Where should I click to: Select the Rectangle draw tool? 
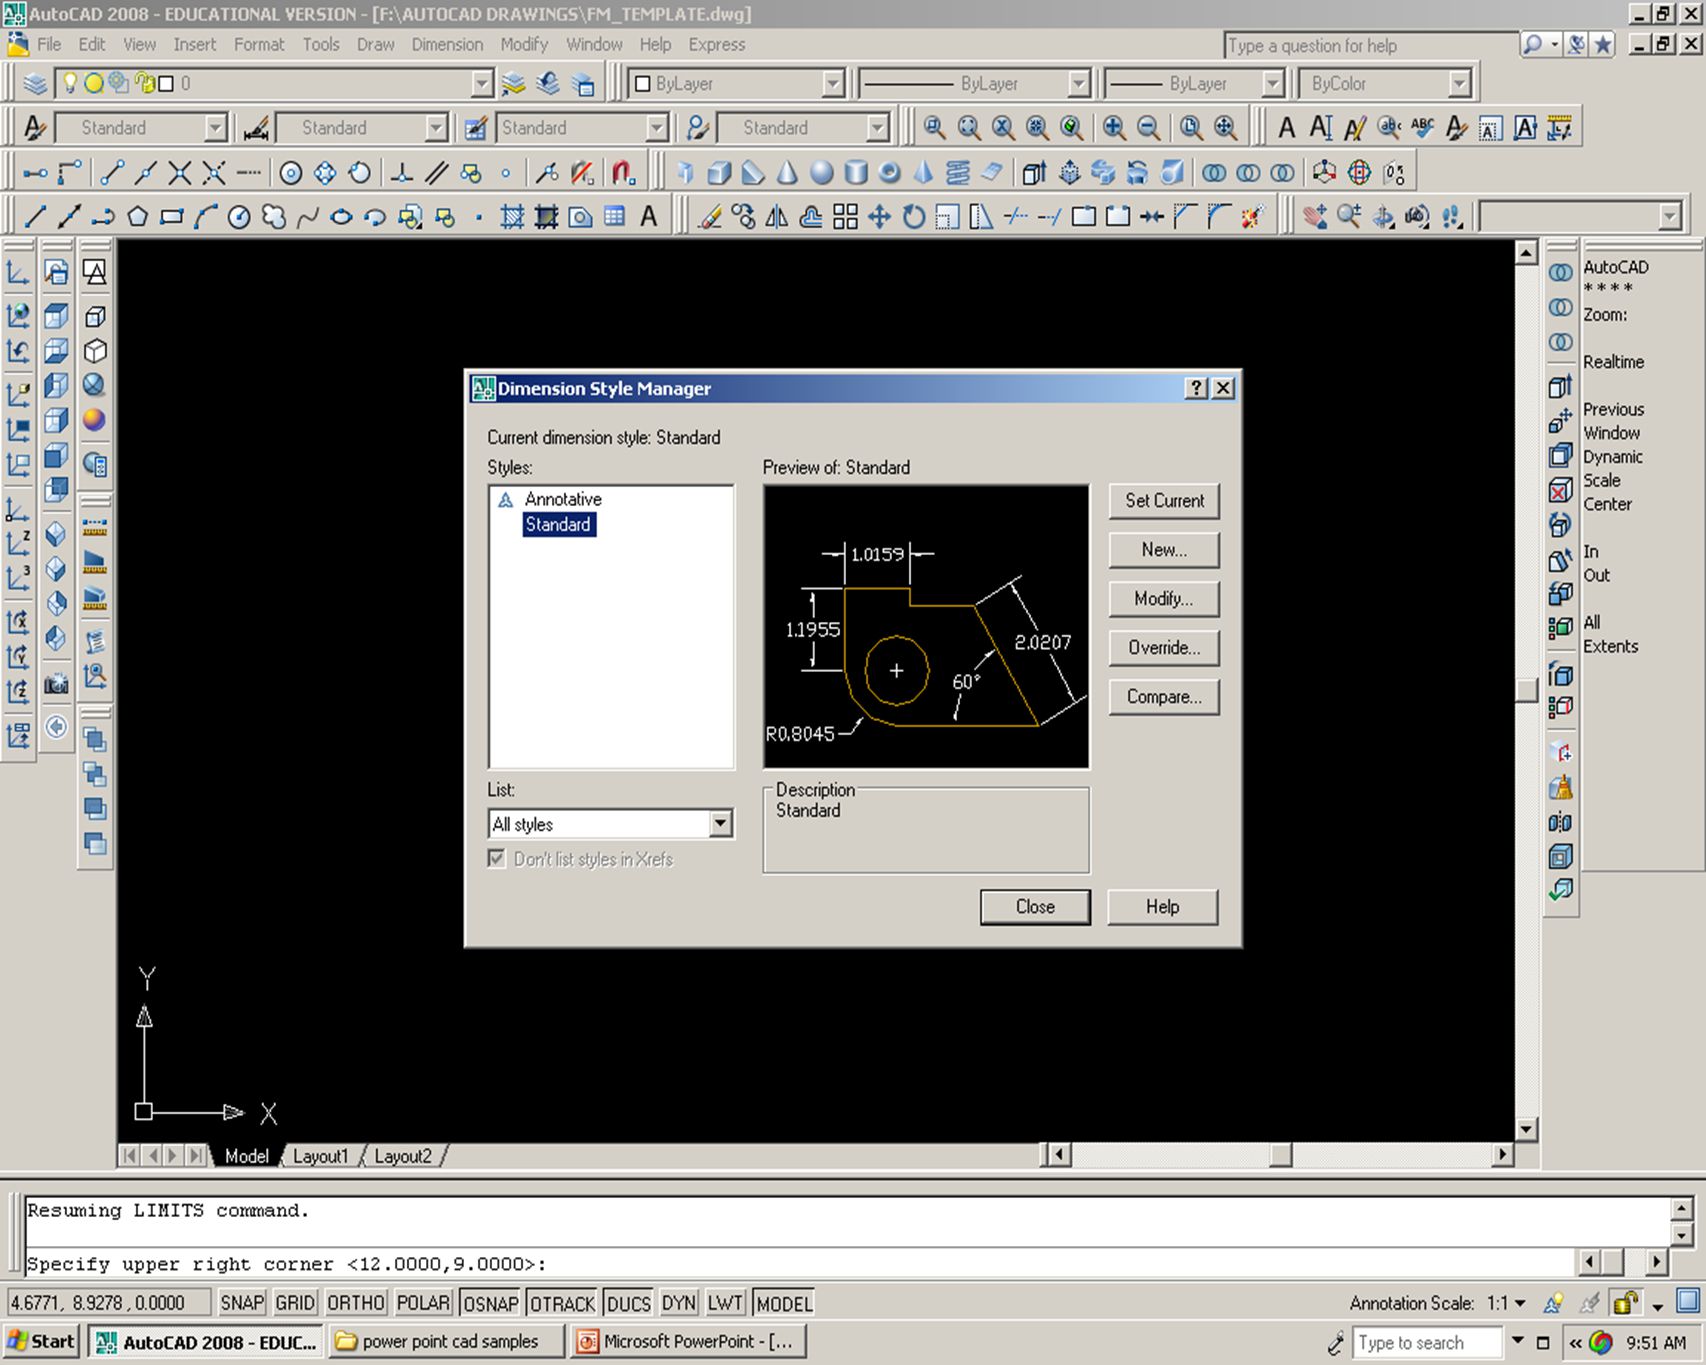(171, 216)
